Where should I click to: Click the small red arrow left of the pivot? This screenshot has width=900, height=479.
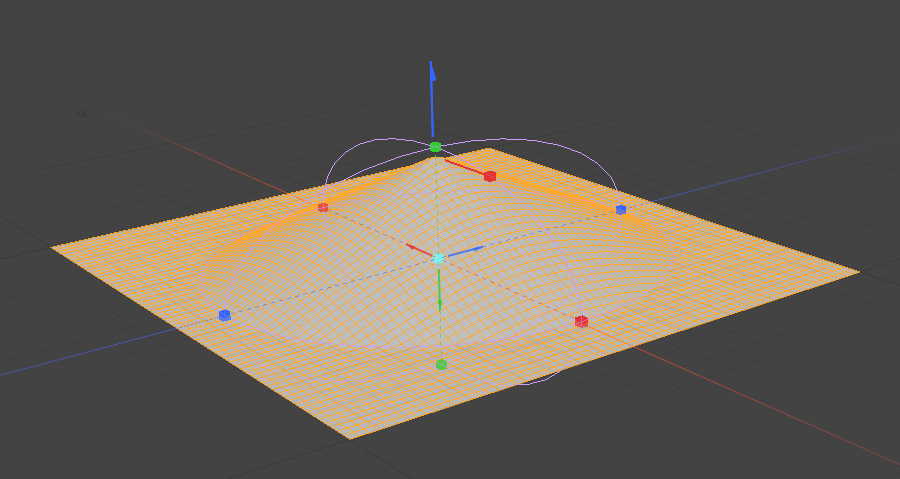pos(412,247)
